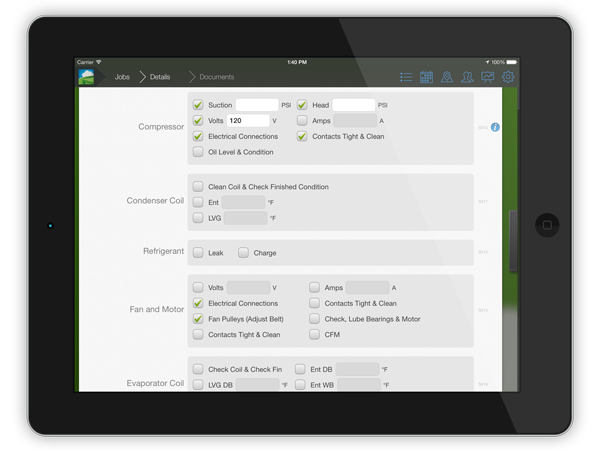
Task: Click the Compressor section label
Action: click(161, 127)
